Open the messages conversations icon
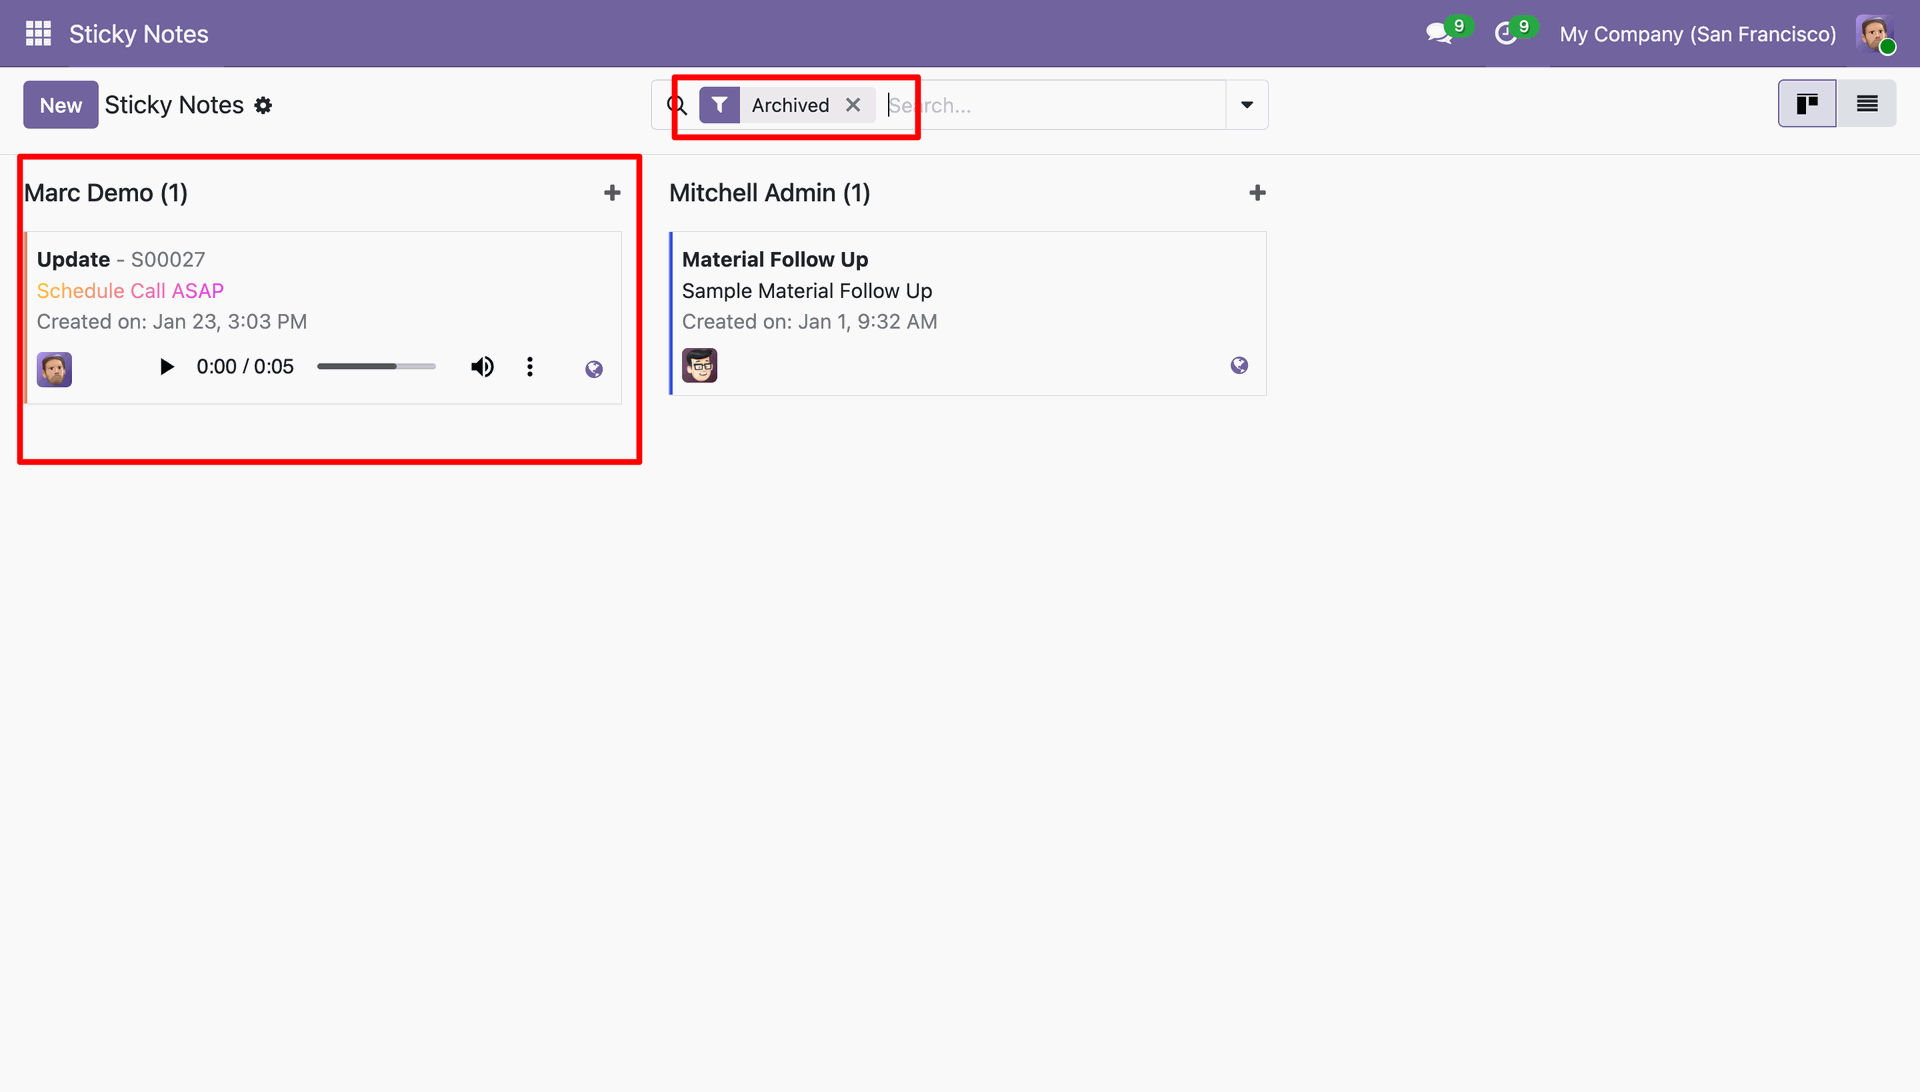Screen dimensions: 1920x1092 click(x=1439, y=34)
